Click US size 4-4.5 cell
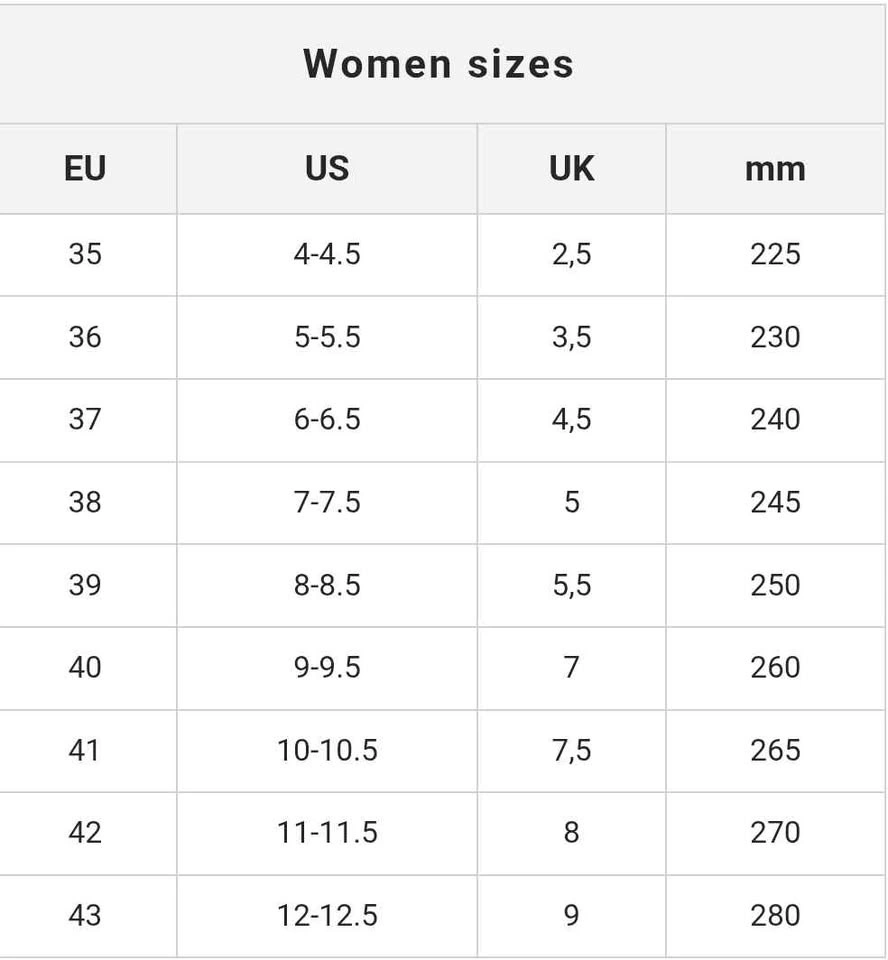This screenshot has height=960, width=888. (x=327, y=254)
